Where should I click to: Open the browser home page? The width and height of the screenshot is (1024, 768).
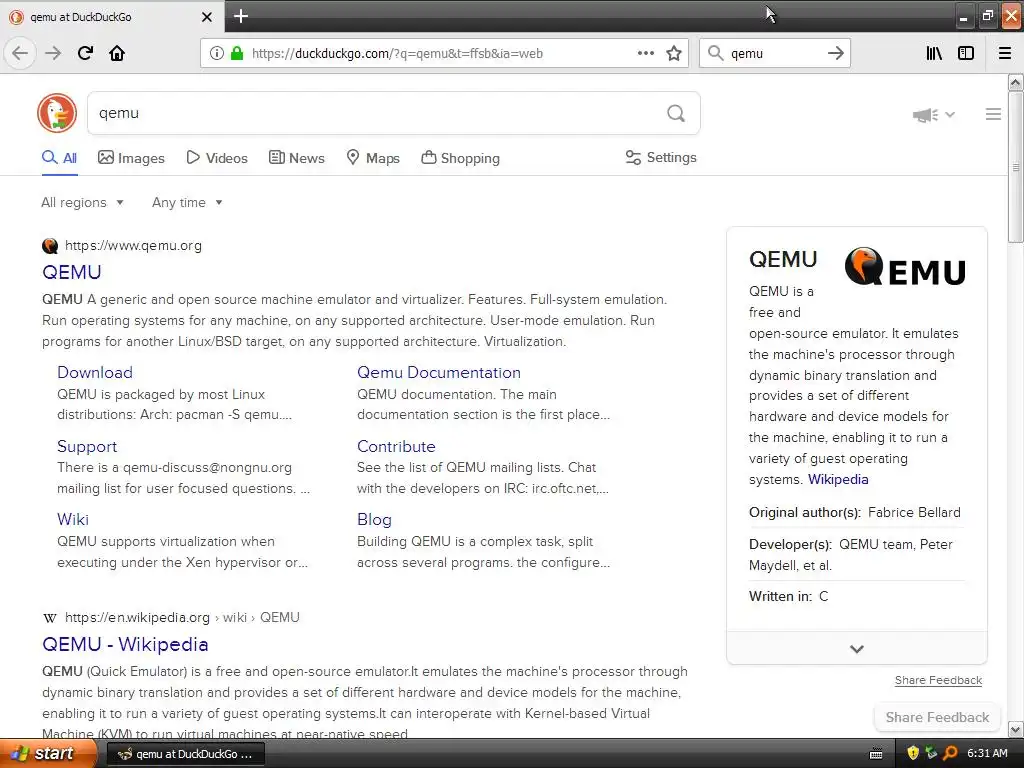117,53
